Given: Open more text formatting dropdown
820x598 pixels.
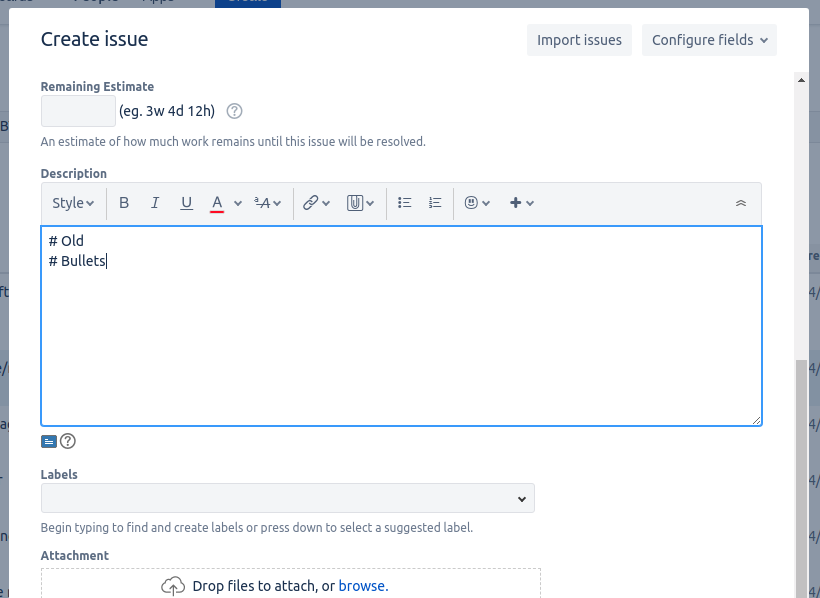Looking at the screenshot, I should 268,203.
